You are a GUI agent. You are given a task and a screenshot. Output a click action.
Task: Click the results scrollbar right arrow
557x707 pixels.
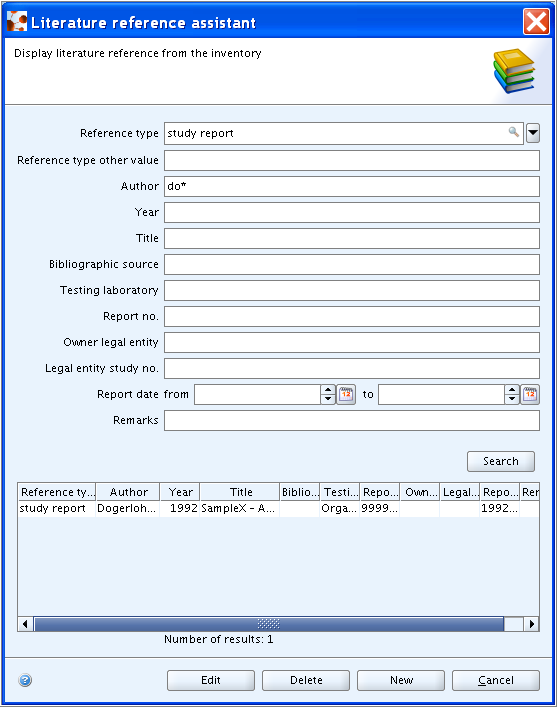click(531, 624)
